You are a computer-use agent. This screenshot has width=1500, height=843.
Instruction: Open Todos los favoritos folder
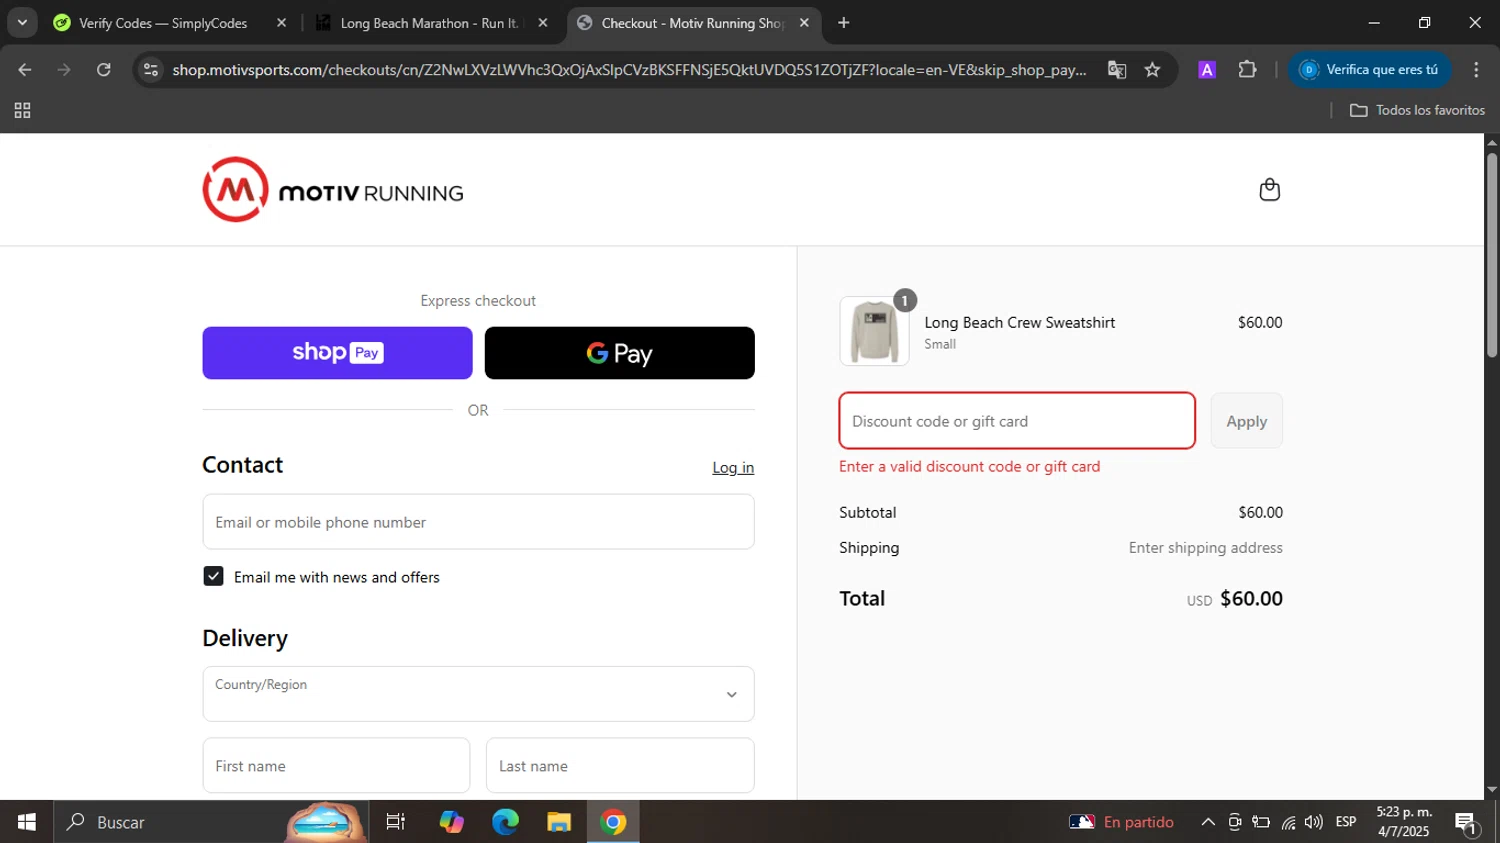[1417, 110]
